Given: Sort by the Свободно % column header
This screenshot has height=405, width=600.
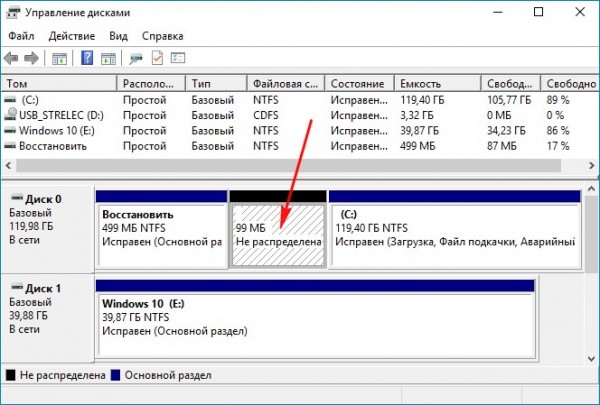Looking at the screenshot, I should (570, 83).
